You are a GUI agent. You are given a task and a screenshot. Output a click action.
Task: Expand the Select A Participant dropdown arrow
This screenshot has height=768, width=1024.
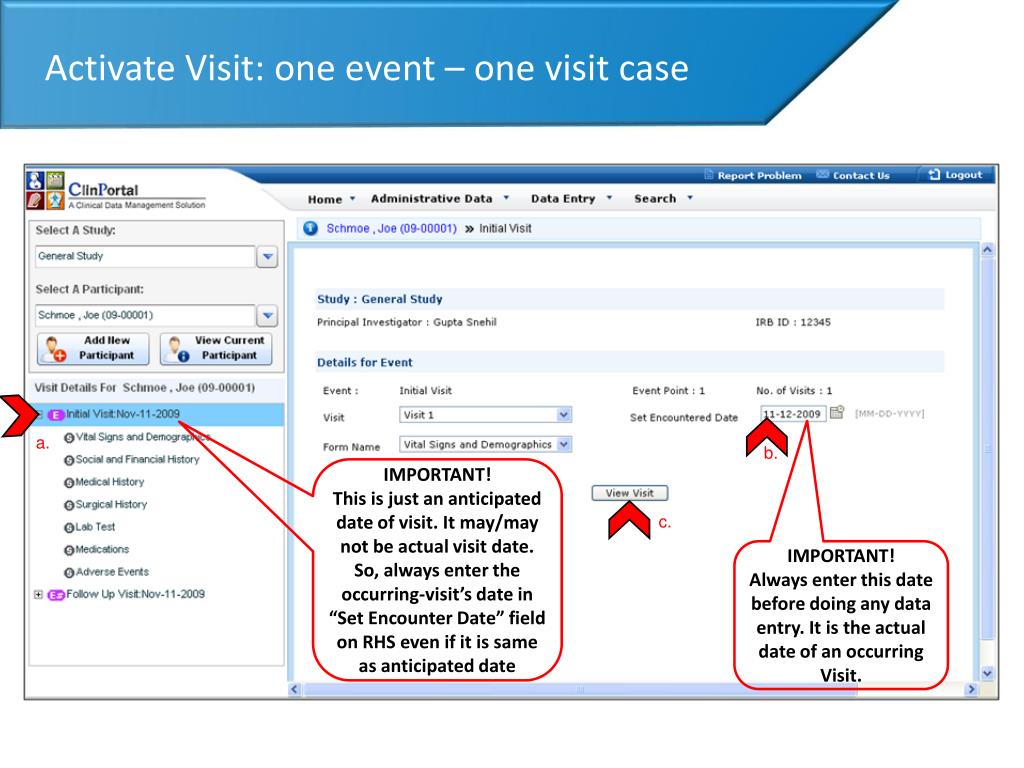(x=267, y=315)
